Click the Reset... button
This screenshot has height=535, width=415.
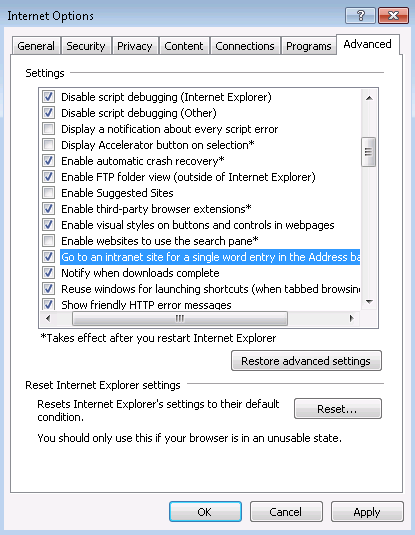click(338, 408)
